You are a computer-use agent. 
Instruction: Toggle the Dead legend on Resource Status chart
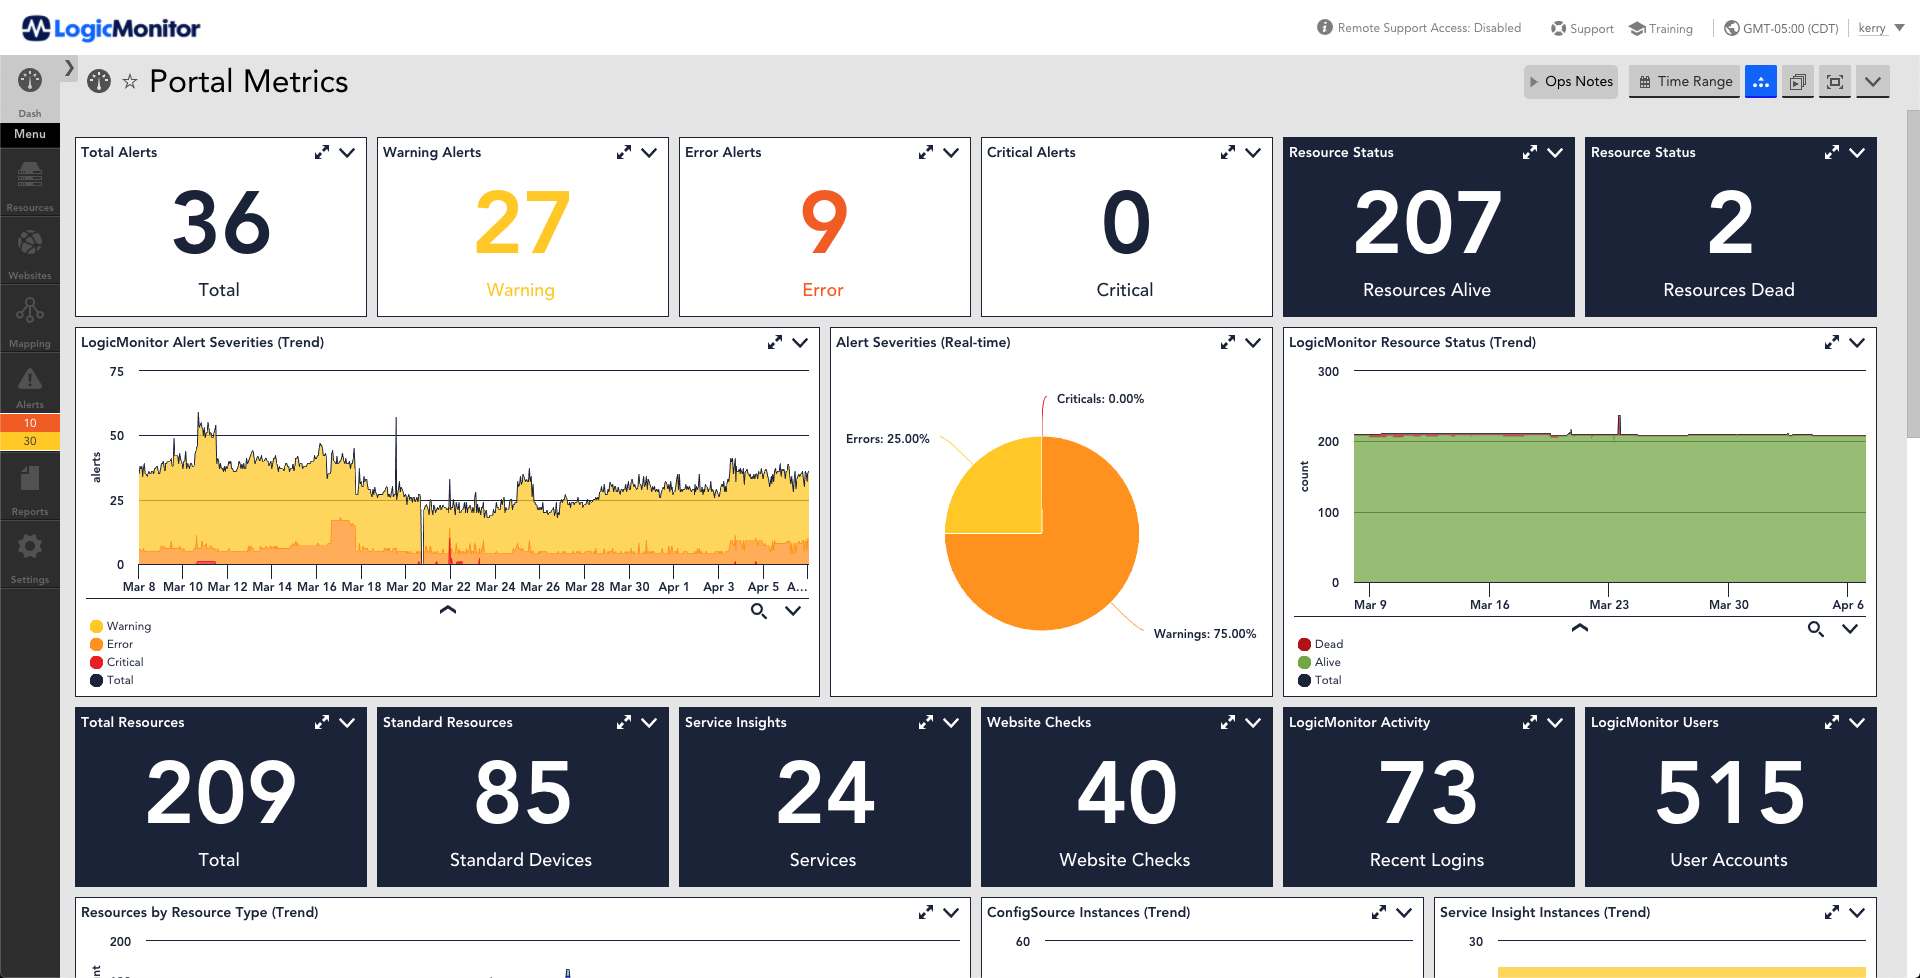tap(1320, 644)
